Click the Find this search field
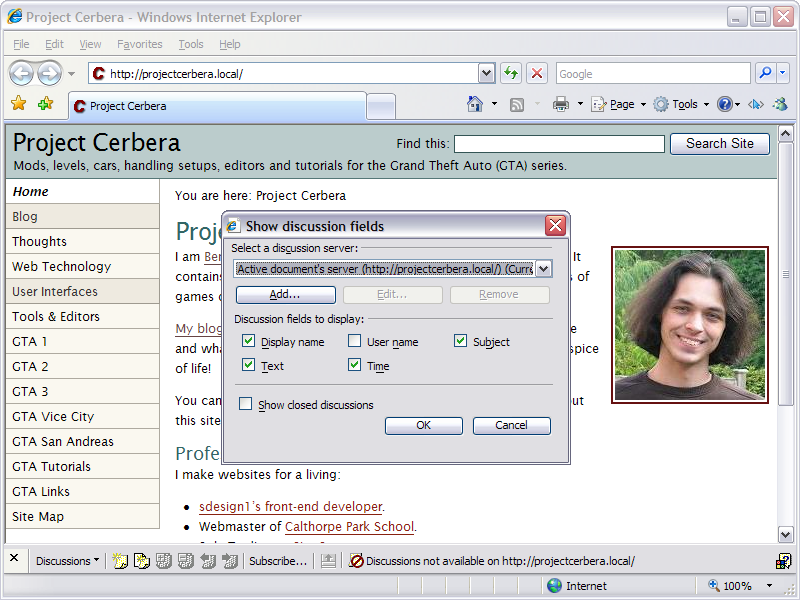This screenshot has width=800, height=600. pos(559,144)
